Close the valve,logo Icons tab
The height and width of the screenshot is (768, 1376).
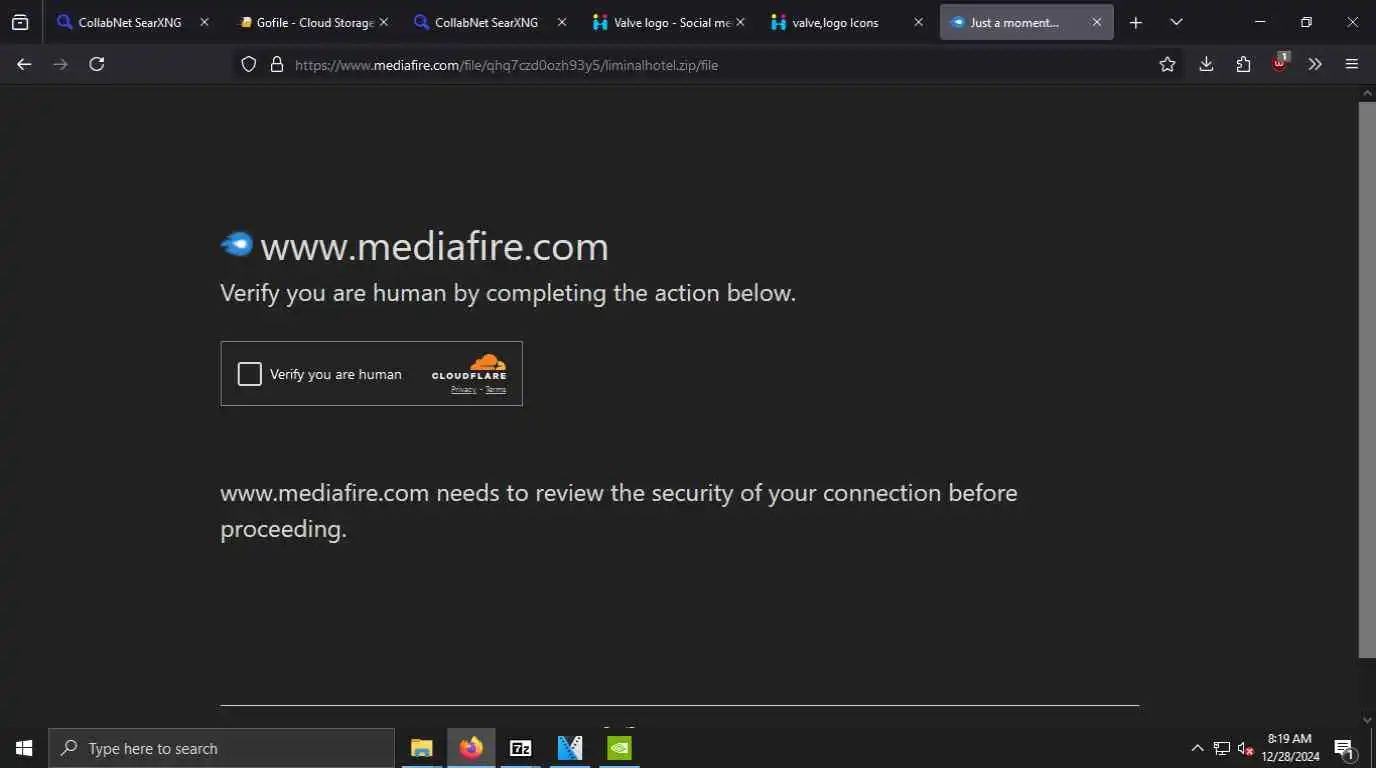[x=918, y=22]
